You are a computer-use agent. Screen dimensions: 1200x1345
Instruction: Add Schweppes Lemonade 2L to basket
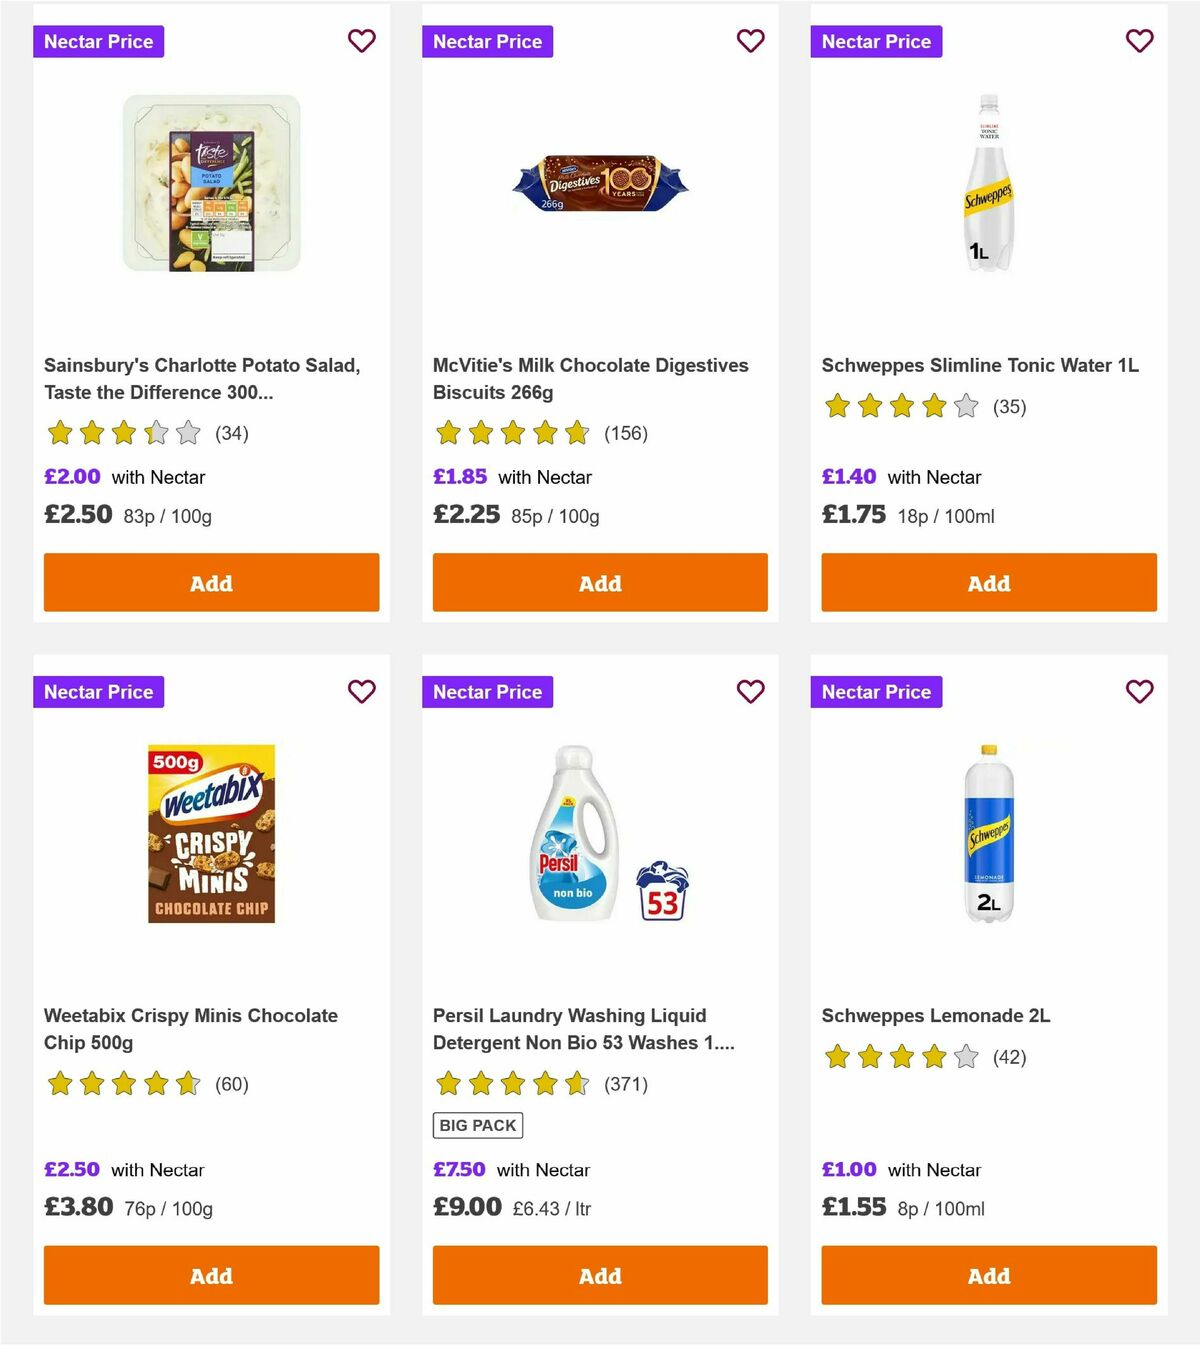tap(988, 1275)
